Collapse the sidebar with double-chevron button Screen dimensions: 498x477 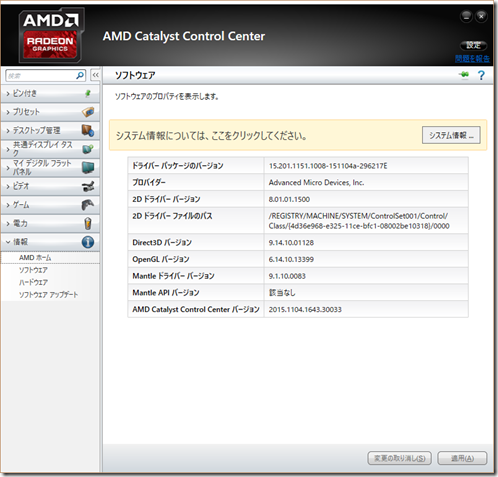coord(95,75)
